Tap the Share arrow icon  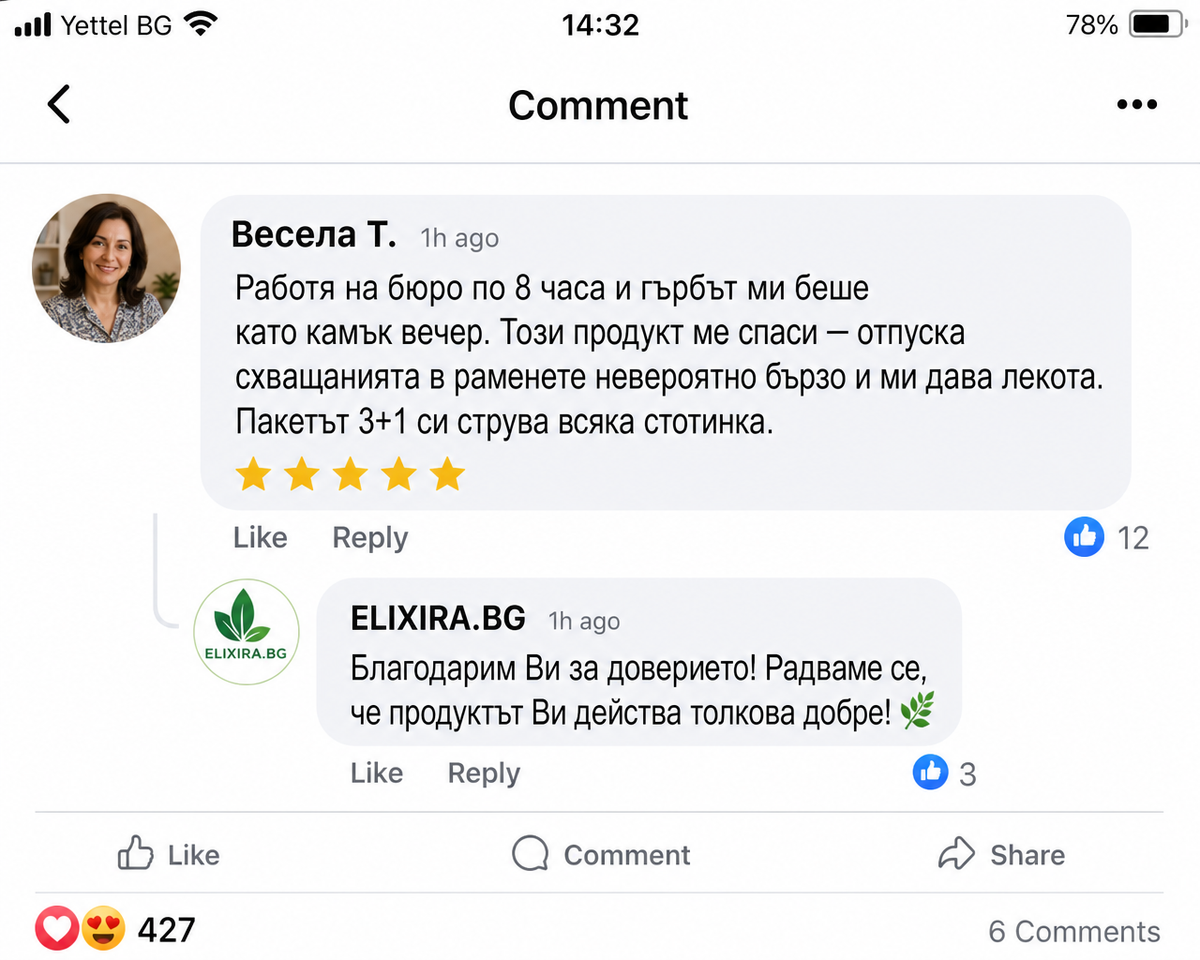pyautogui.click(x=956, y=854)
